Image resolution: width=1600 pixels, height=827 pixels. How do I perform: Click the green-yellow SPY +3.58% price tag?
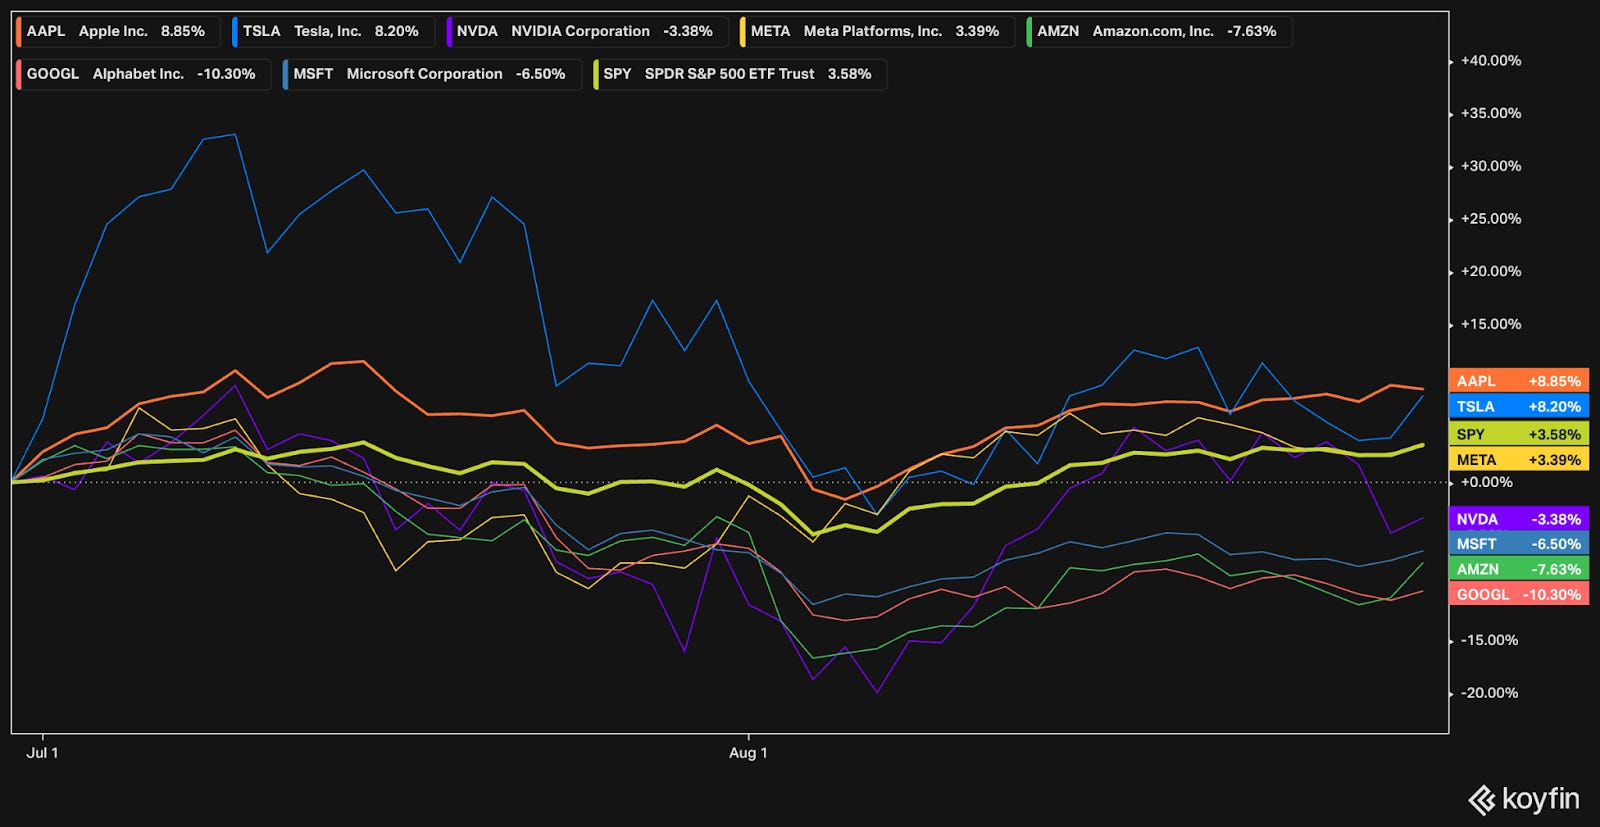point(1518,434)
